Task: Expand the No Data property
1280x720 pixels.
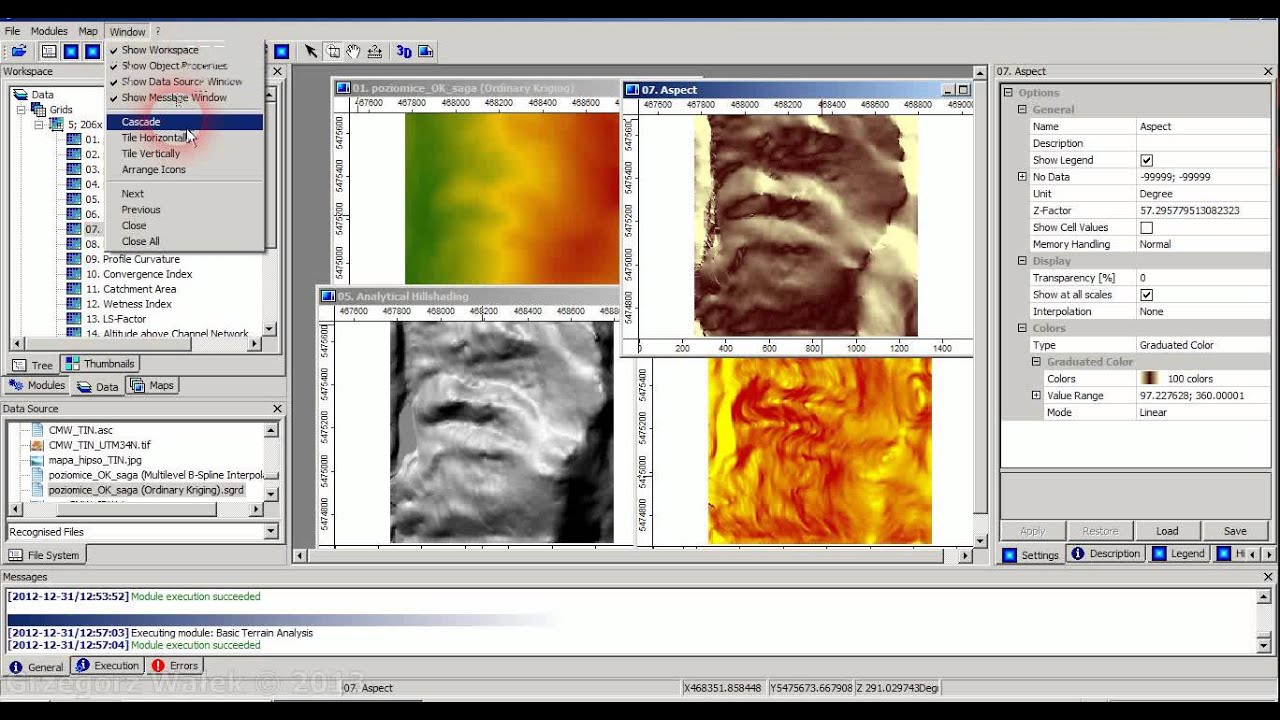Action: point(1022,177)
